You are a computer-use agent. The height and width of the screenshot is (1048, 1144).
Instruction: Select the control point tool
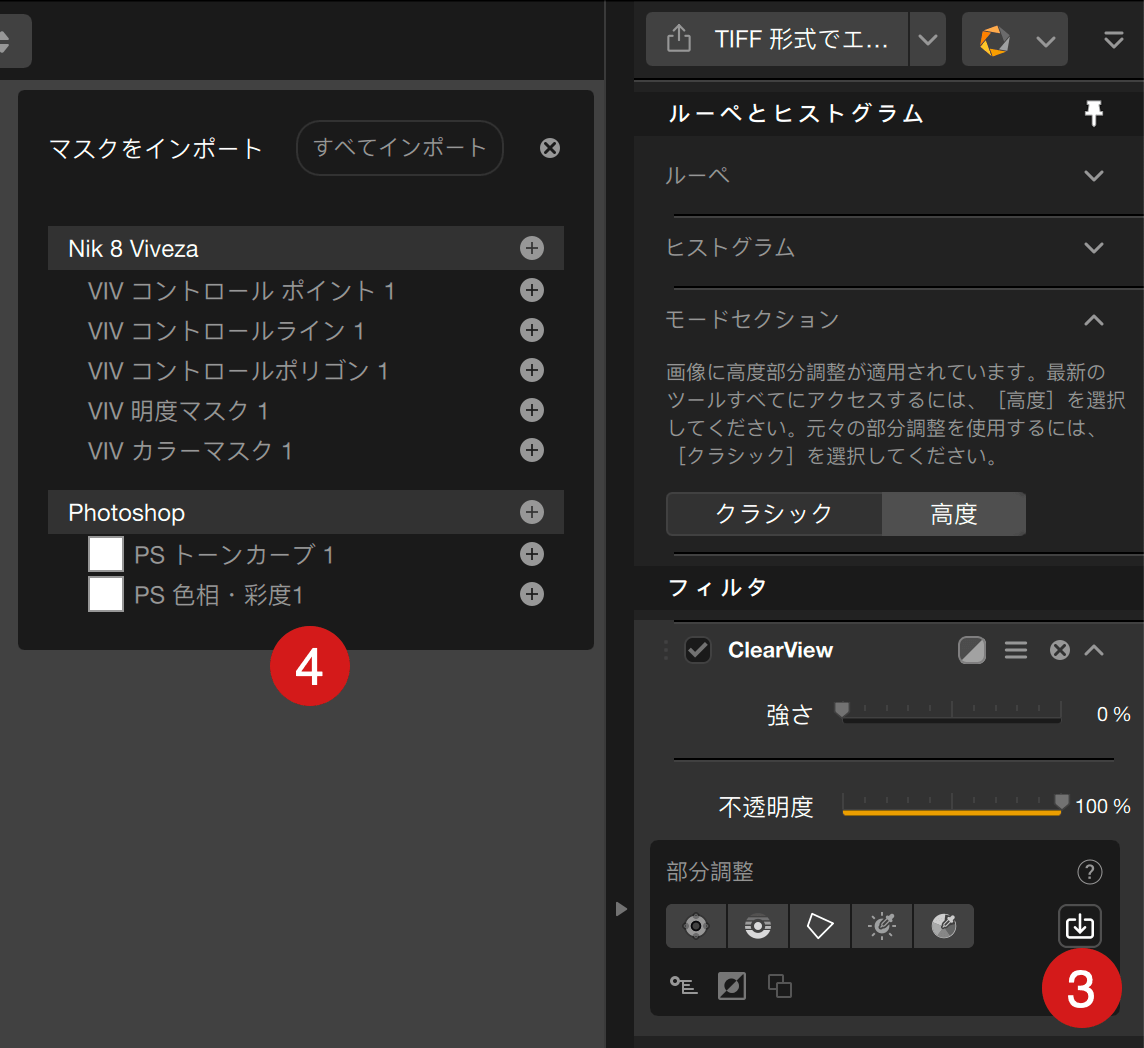(696, 926)
